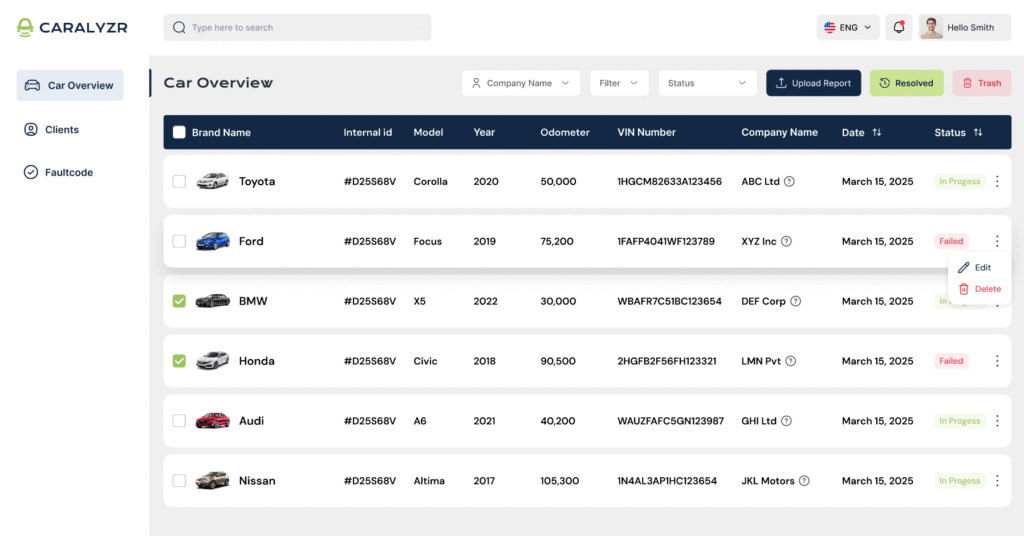Click the Nissan car thumbnail
This screenshot has width=1024, height=536.
coord(213,481)
